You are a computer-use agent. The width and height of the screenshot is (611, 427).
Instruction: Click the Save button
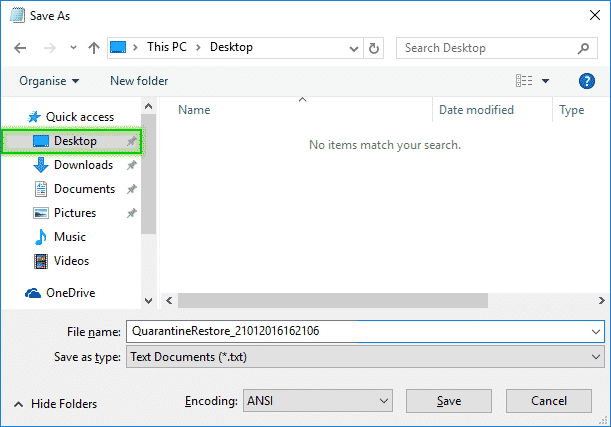click(449, 373)
